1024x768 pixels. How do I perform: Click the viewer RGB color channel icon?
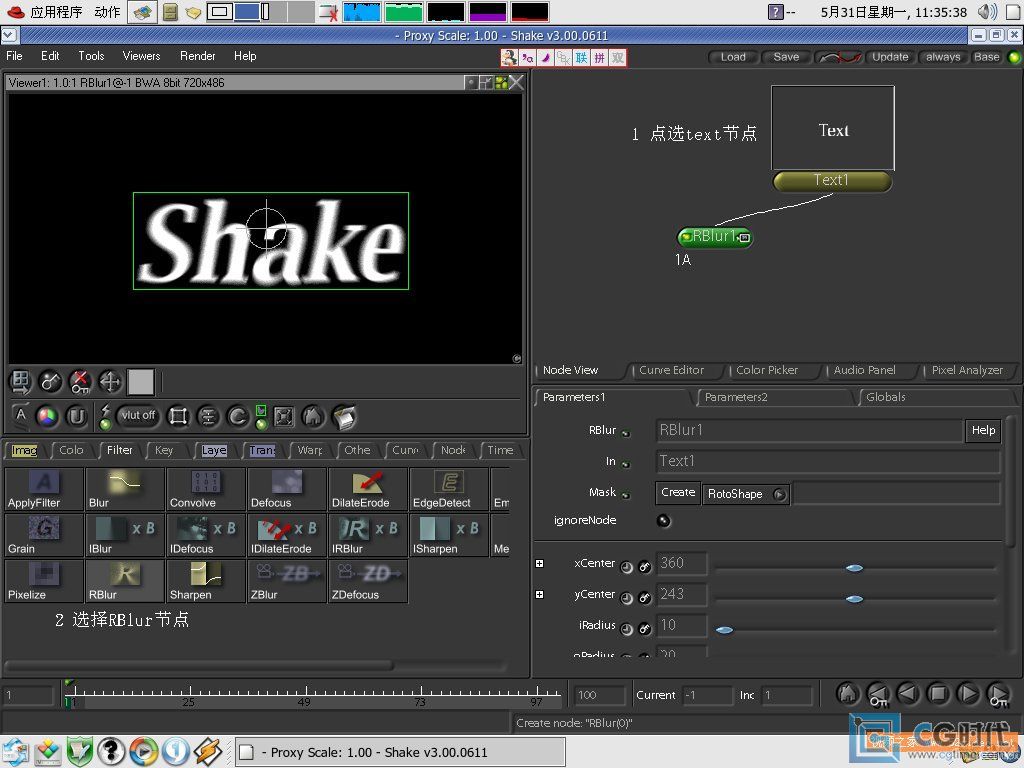pos(47,416)
